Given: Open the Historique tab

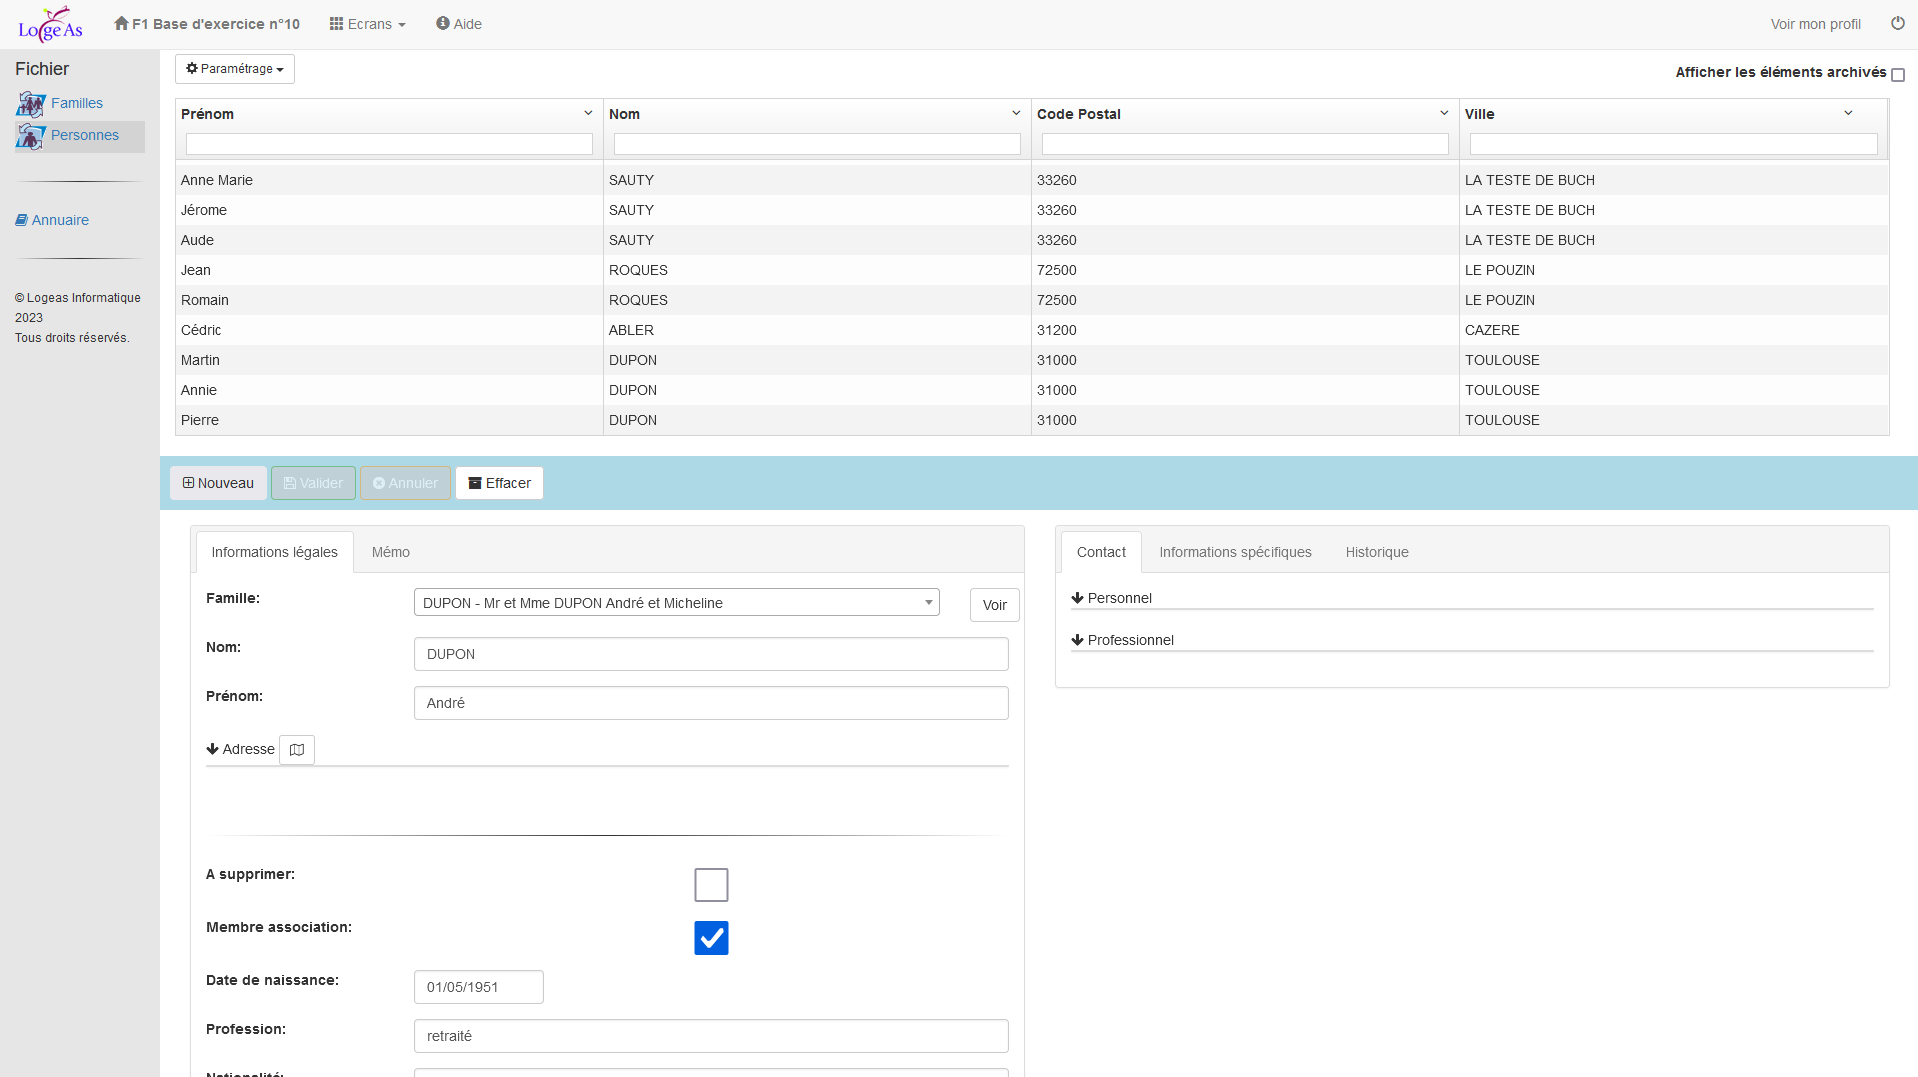Looking at the screenshot, I should pyautogui.click(x=1376, y=552).
